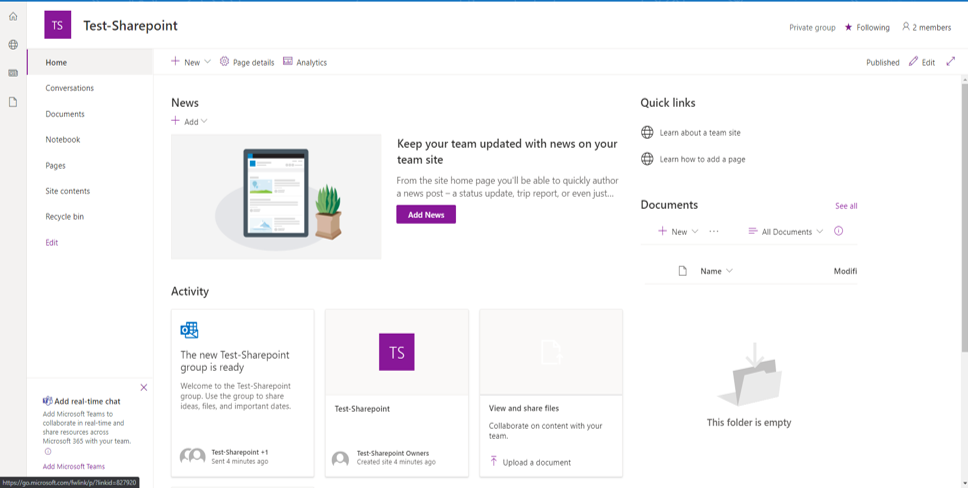
Task: Expand page to full screen with arrows icon
Action: pyautogui.click(x=950, y=62)
